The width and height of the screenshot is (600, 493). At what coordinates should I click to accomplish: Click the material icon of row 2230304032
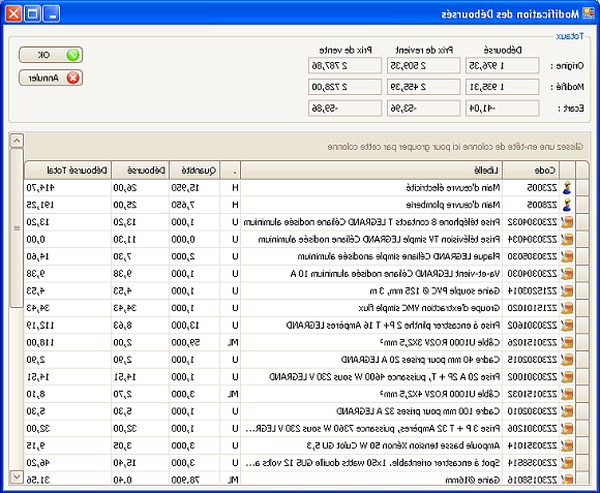click(x=567, y=221)
